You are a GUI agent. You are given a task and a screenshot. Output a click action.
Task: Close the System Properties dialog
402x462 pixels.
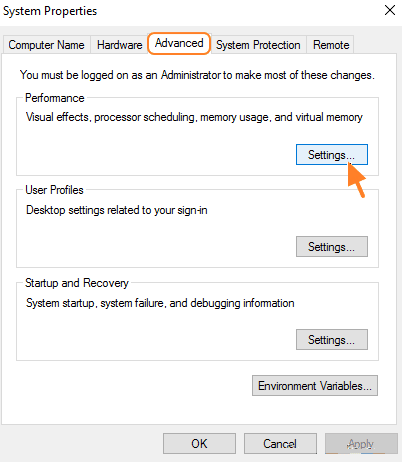[390, 10]
